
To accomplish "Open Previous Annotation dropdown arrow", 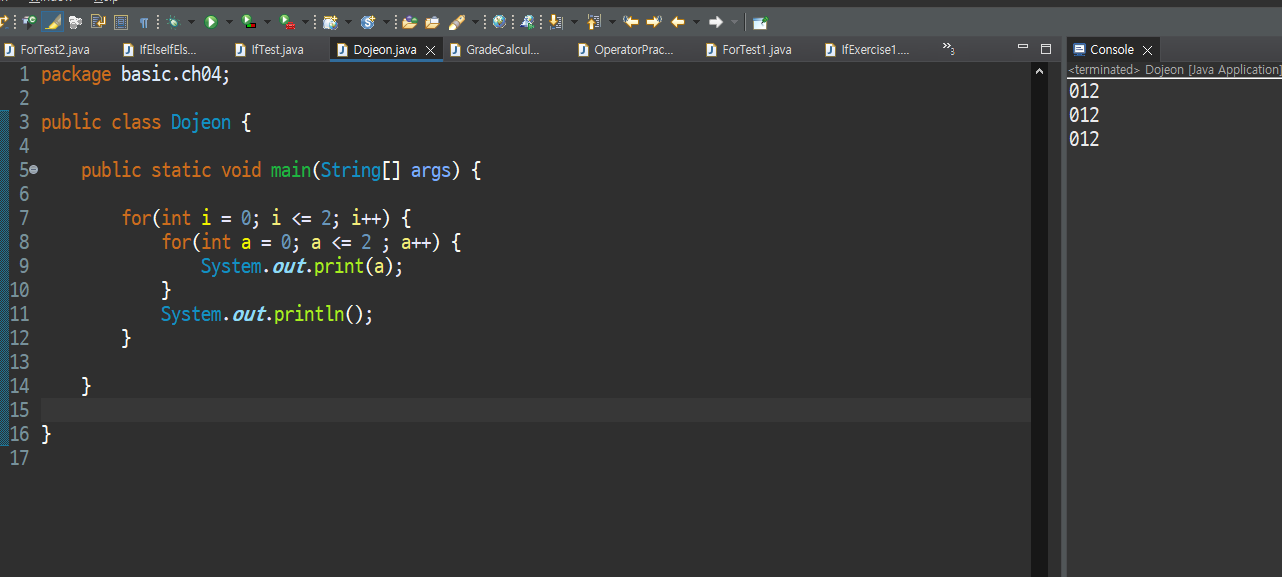I will point(612,22).
